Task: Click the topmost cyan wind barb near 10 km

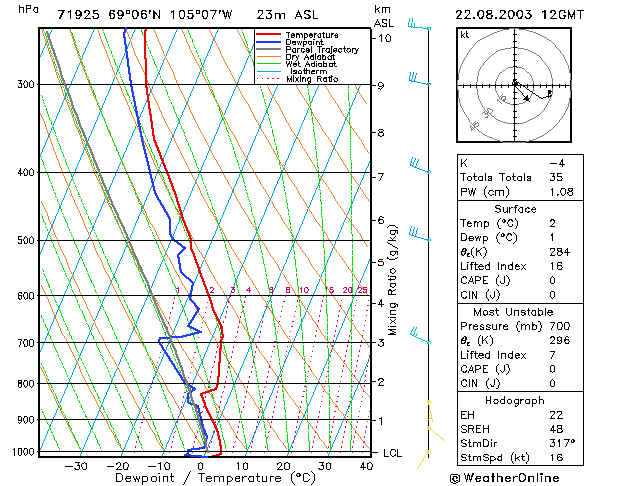Action: pyautogui.click(x=419, y=24)
